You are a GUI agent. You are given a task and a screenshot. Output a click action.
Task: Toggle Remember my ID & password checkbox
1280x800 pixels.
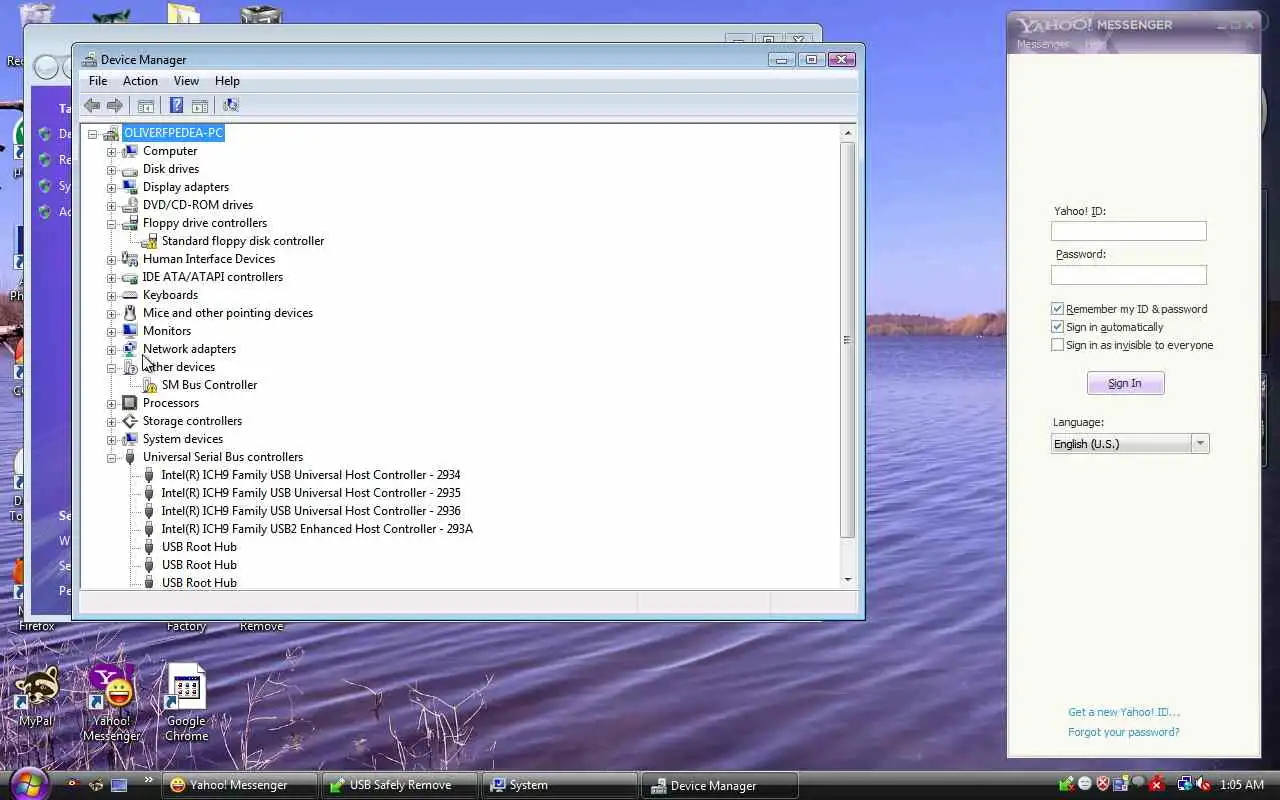point(1057,309)
